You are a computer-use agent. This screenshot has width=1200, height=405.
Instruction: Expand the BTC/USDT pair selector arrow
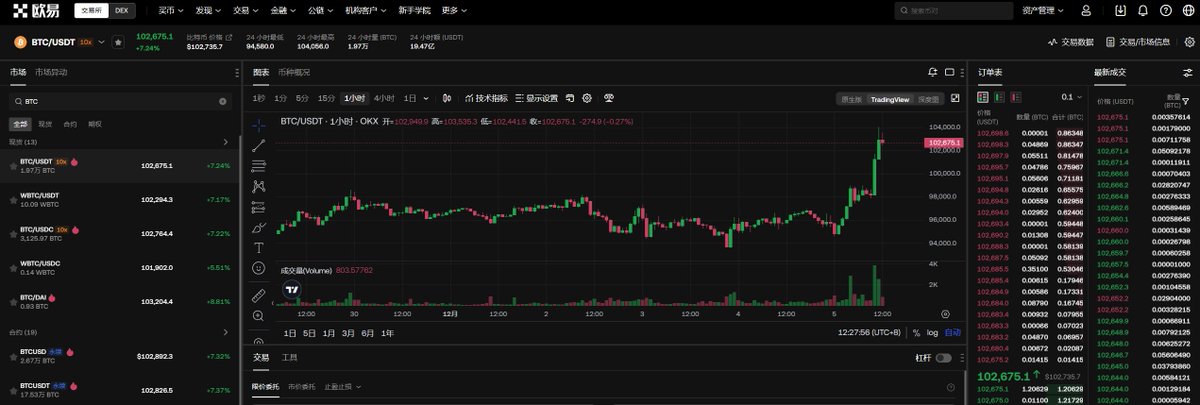tap(101, 43)
